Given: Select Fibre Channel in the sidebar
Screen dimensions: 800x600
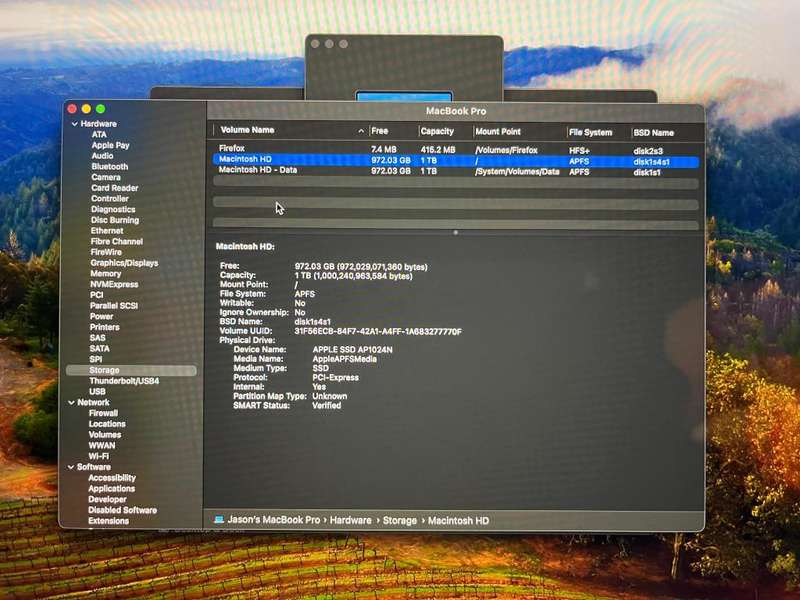Looking at the screenshot, I should 116,242.
